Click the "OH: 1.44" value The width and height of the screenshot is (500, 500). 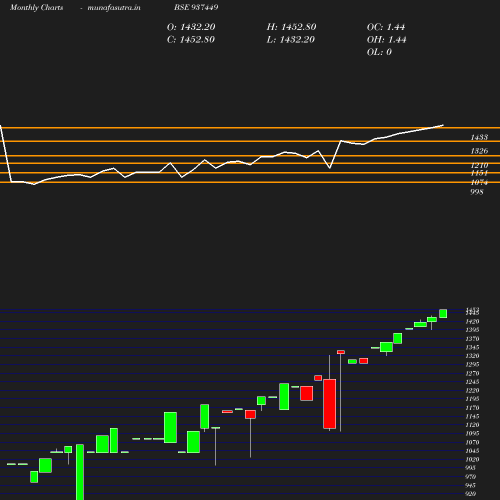pos(387,40)
